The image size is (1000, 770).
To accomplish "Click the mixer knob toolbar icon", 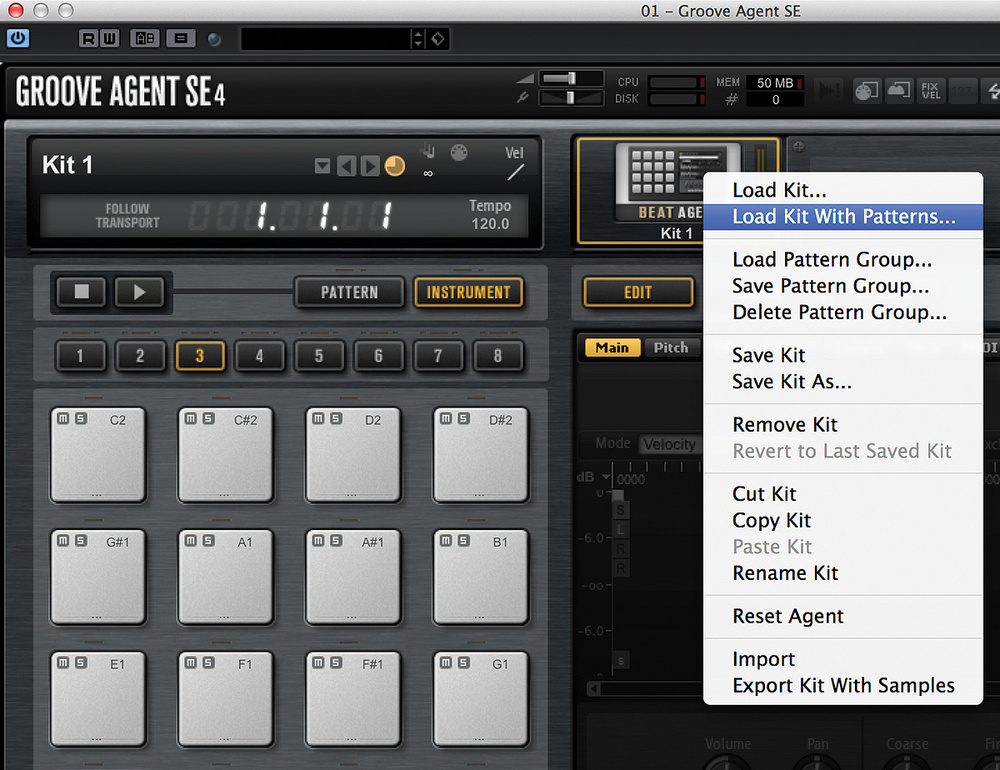I will click(x=867, y=91).
